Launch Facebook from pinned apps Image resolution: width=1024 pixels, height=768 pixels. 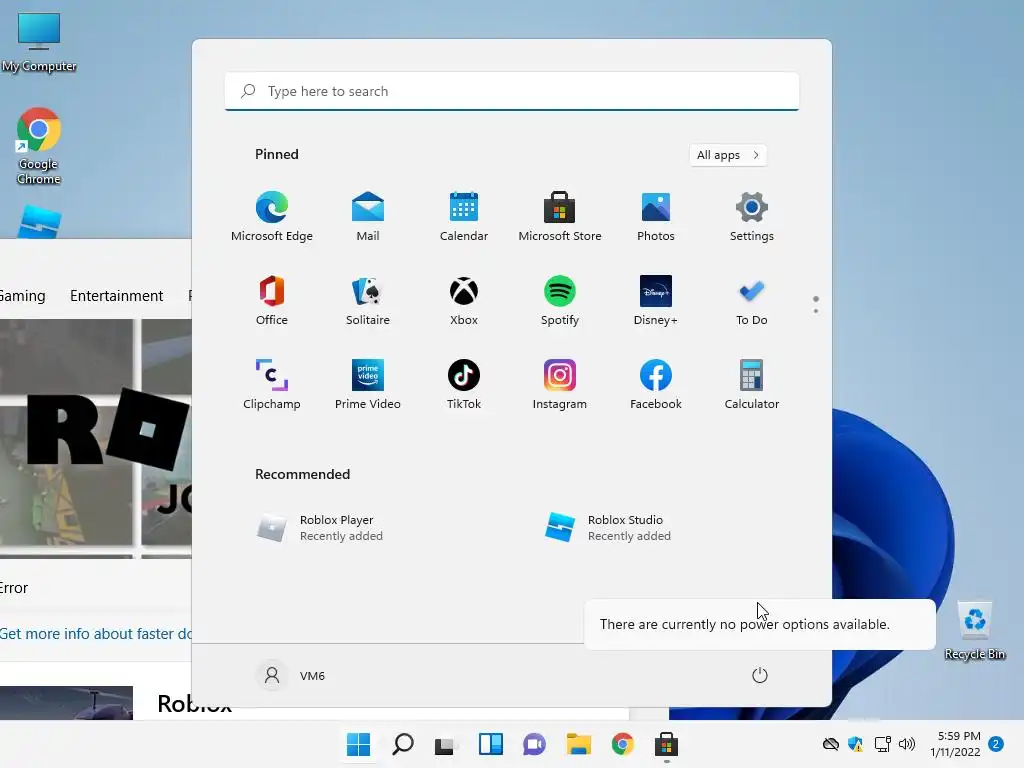pyautogui.click(x=656, y=385)
